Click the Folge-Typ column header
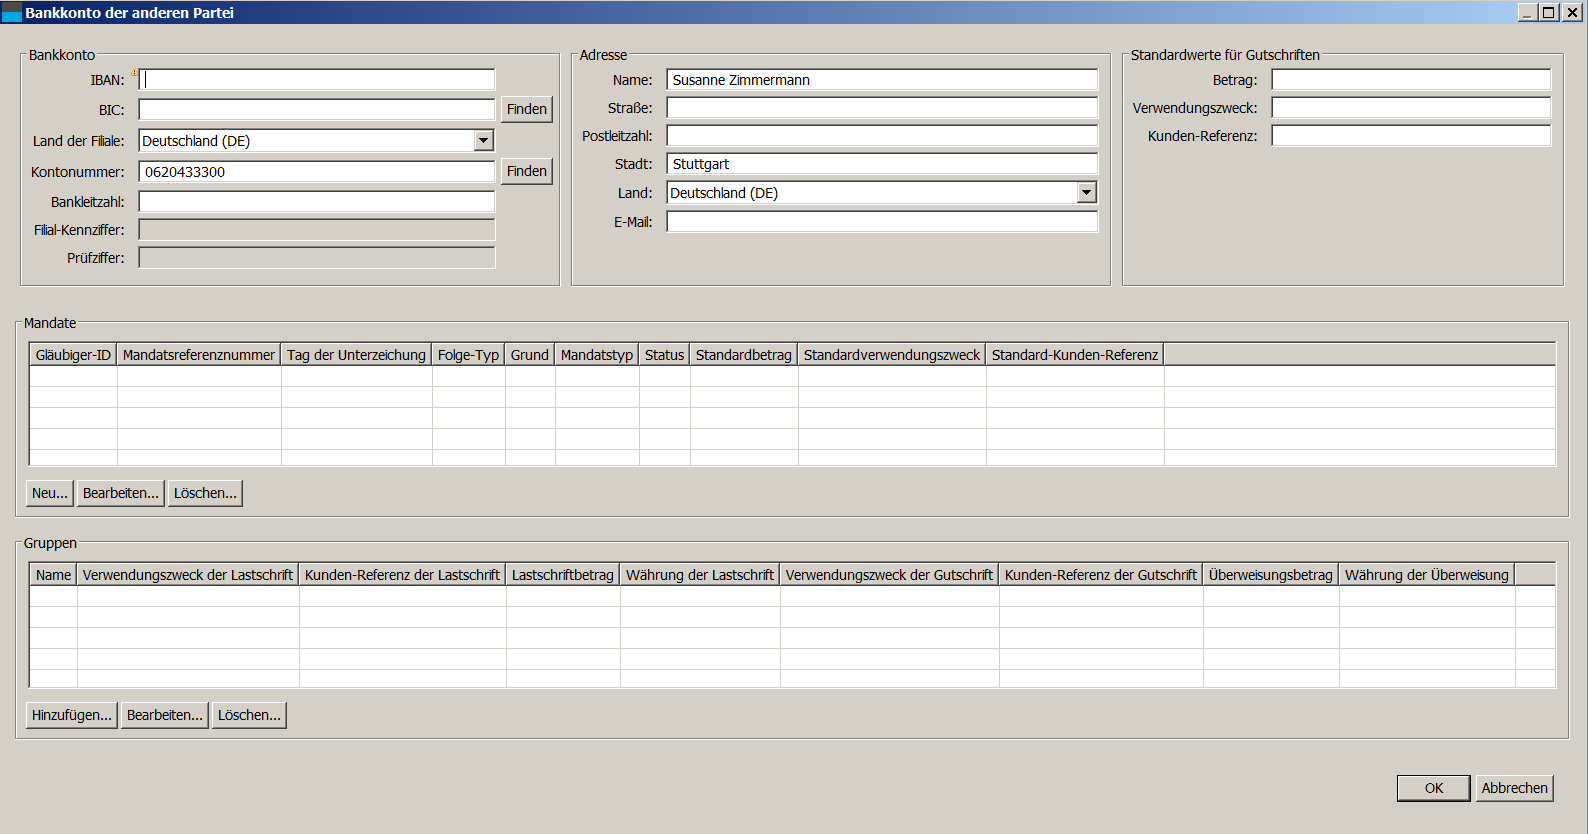Screen dimensions: 1588x834 tap(468, 355)
